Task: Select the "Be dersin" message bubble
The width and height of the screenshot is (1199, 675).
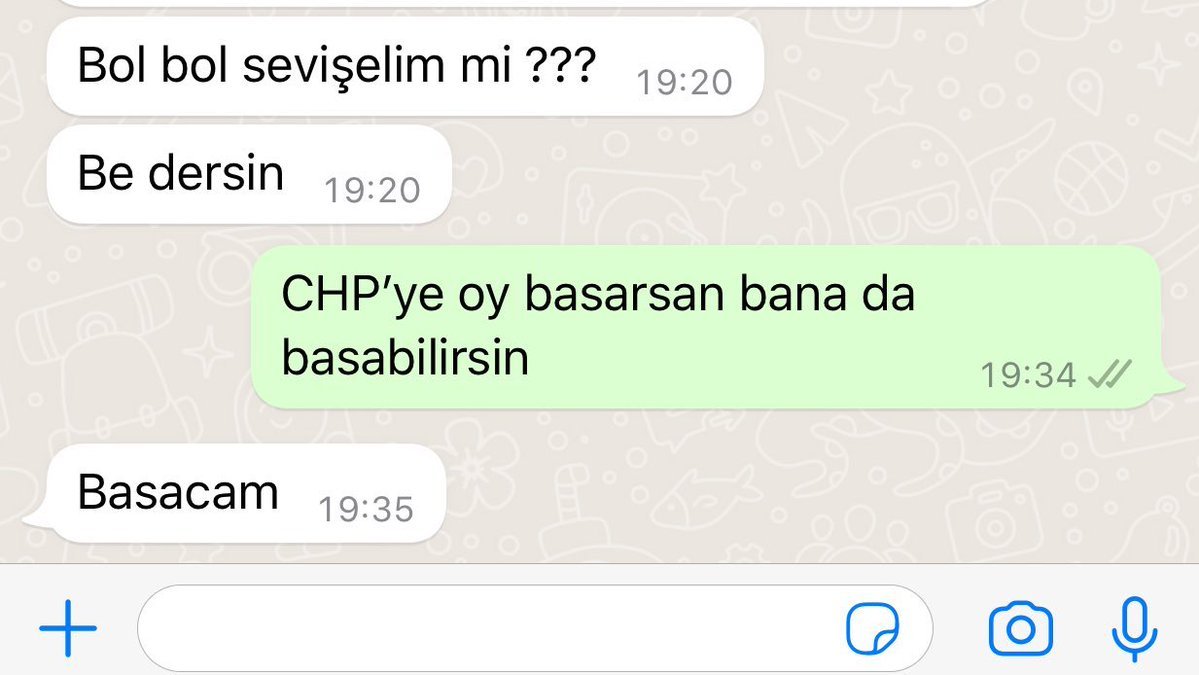Action: click(249, 174)
